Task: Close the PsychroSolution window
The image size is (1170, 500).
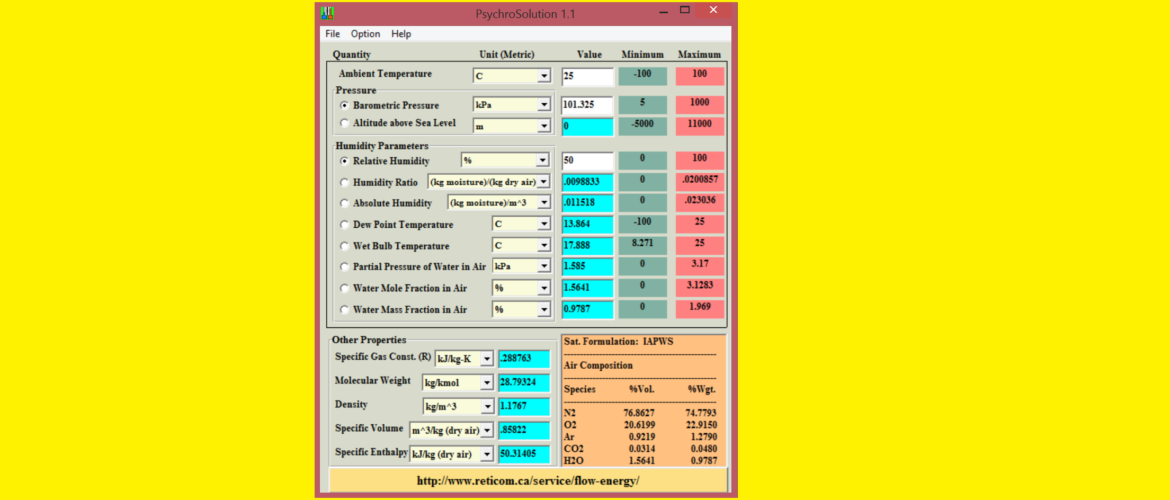Action: [x=713, y=10]
